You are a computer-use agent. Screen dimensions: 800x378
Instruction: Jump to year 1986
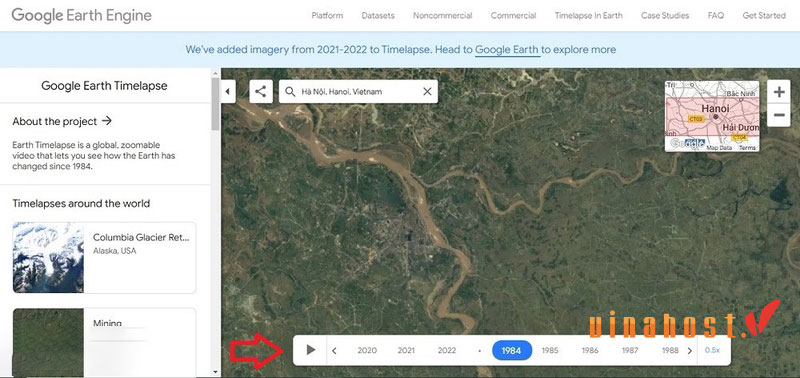coord(590,350)
